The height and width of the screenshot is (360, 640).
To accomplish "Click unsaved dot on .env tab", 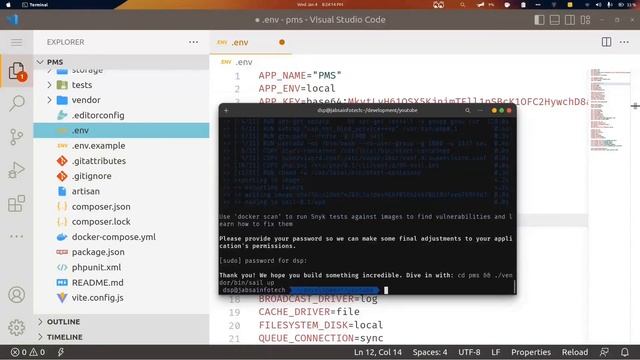I will 282,42.
